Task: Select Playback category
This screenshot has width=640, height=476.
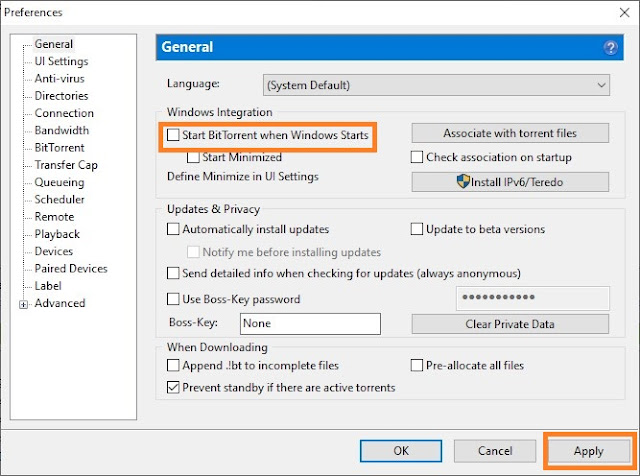Action: 57,234
